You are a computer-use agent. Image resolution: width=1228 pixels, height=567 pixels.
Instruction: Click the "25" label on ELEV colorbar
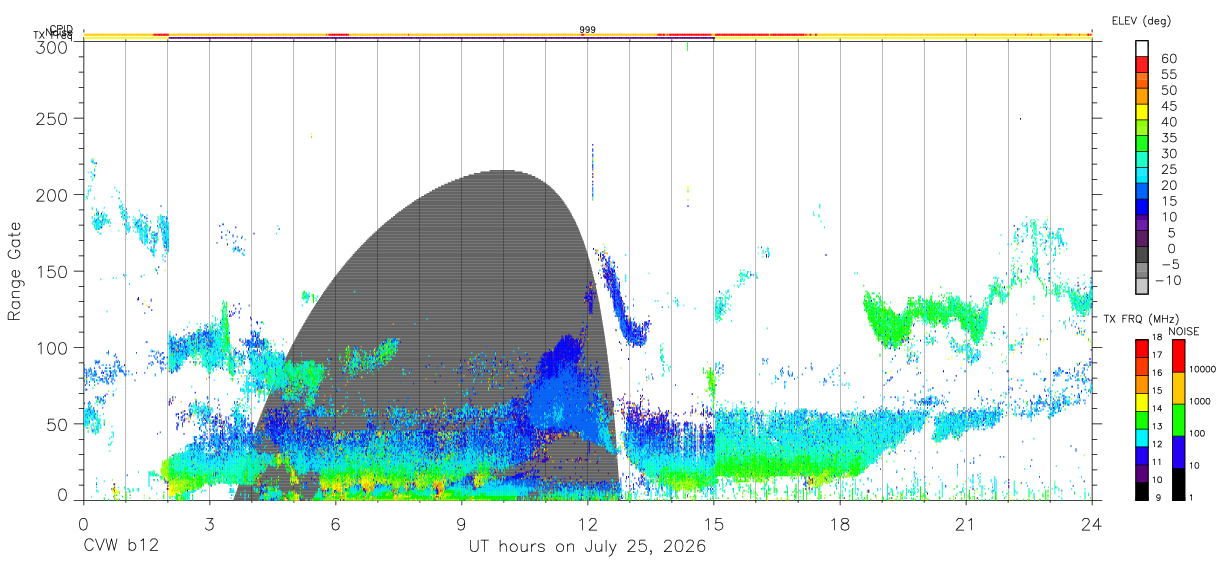point(1168,170)
